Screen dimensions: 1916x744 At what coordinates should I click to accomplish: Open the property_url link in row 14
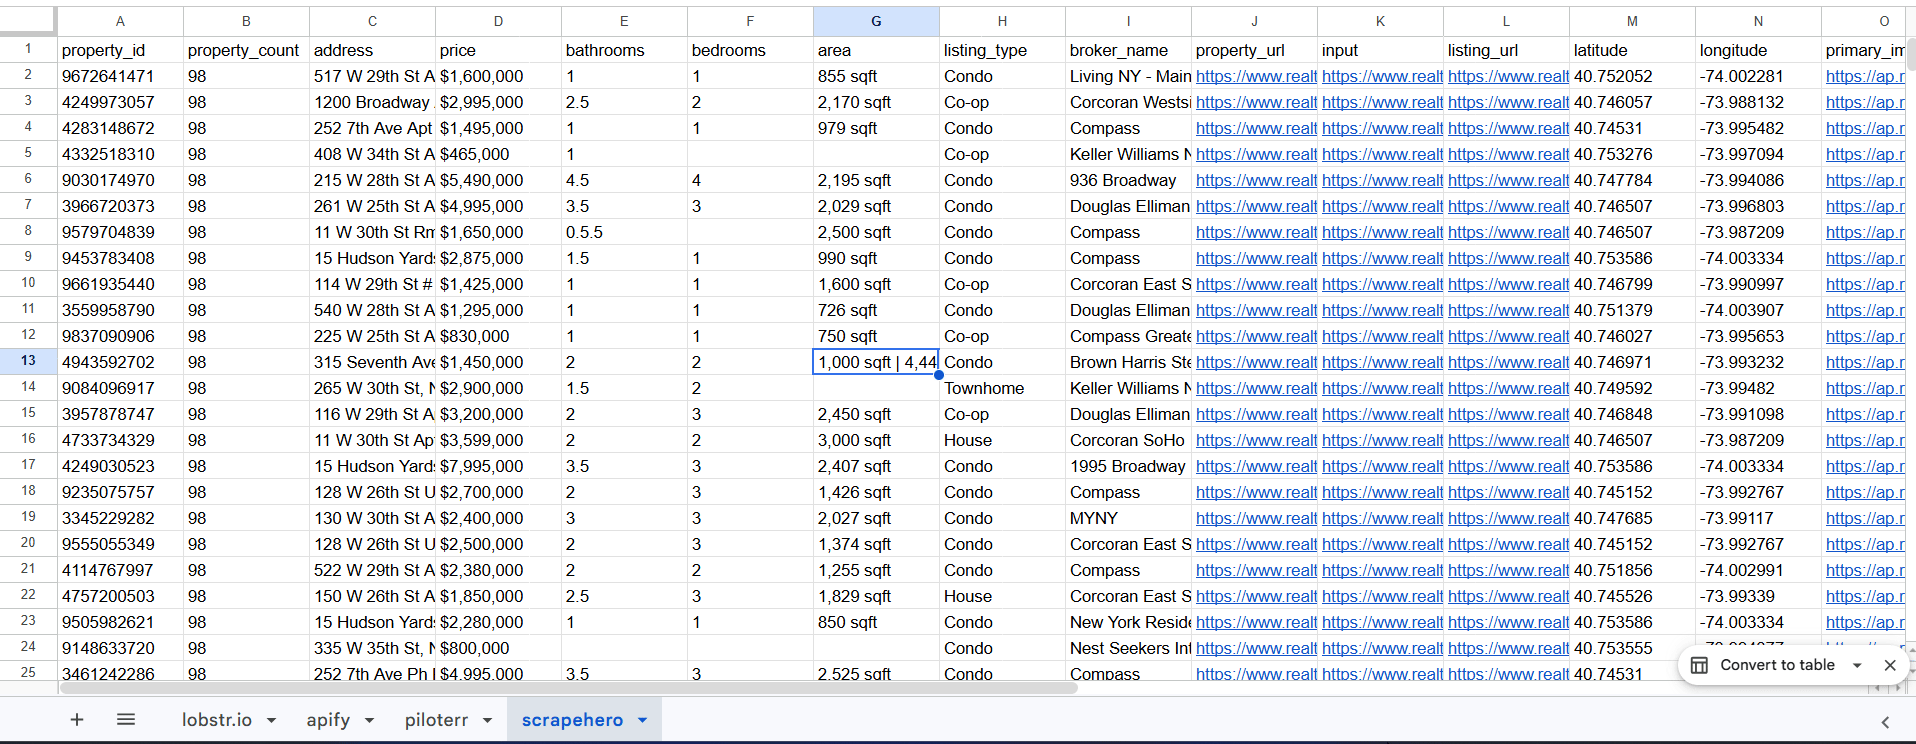[1256, 388]
